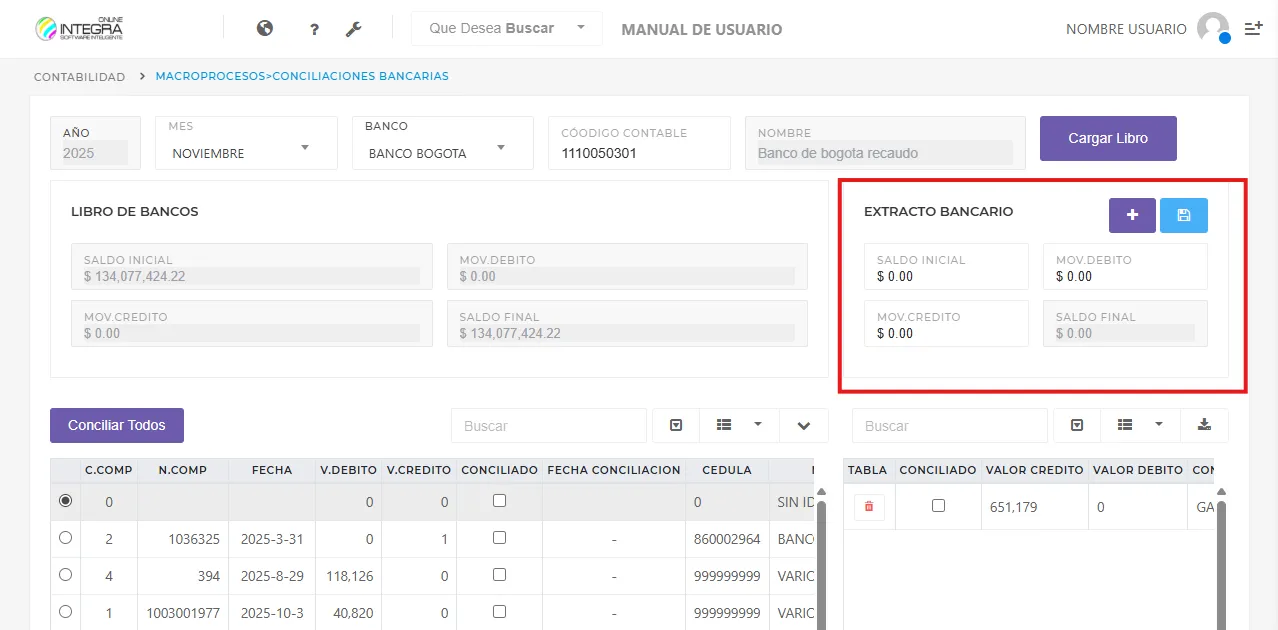Add a new Extracto Bancario entry with plus icon
Viewport: 1278px width, 630px height.
coord(1131,214)
